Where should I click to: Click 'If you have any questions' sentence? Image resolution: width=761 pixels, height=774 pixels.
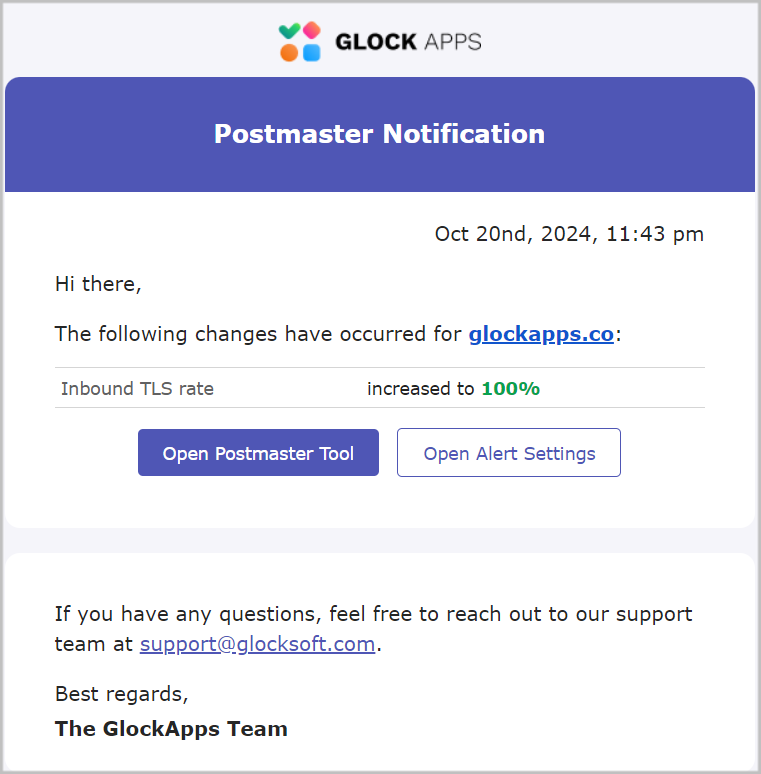pos(373,614)
